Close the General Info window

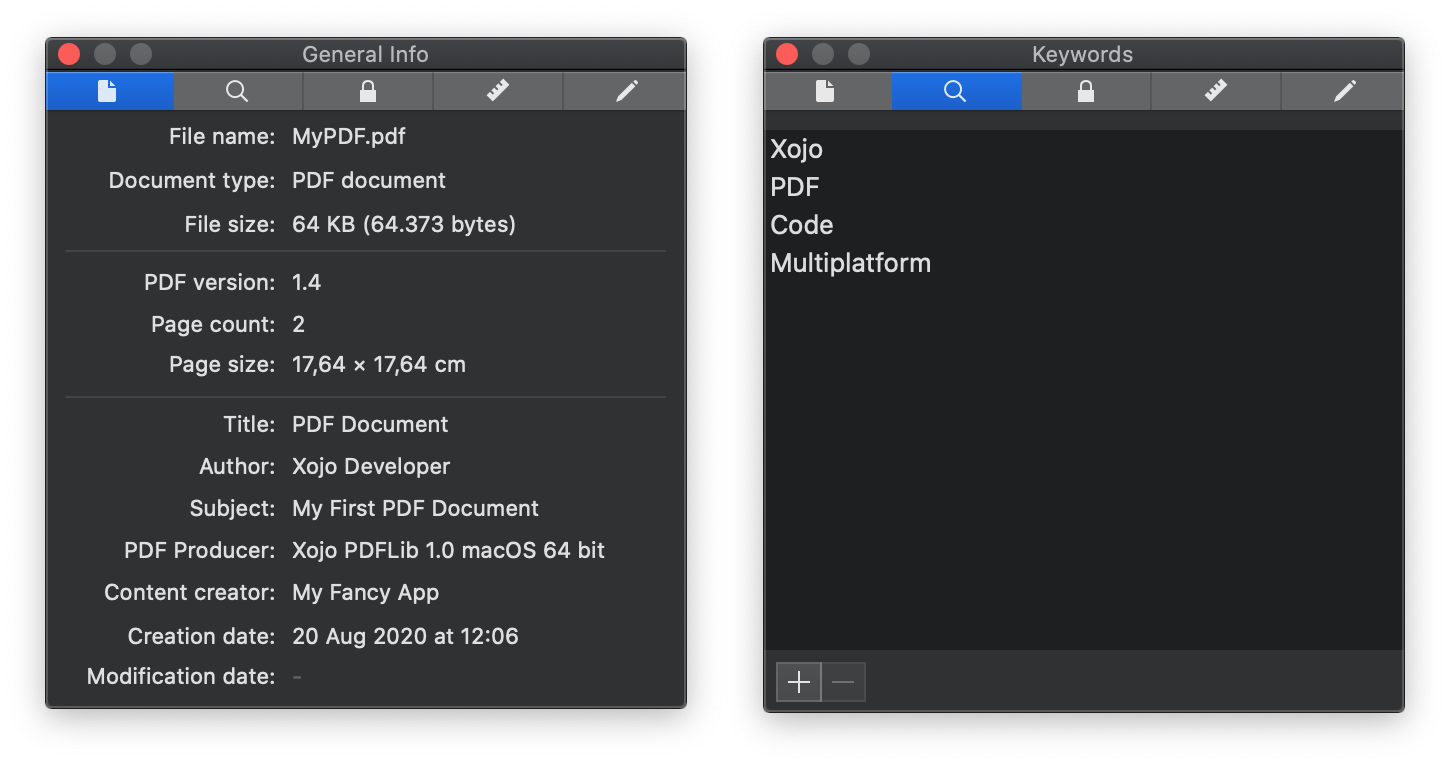click(x=69, y=54)
